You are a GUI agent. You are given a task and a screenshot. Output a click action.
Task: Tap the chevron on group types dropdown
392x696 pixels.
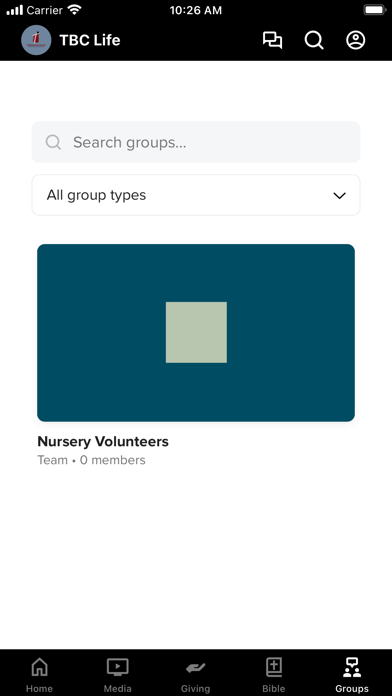(340, 195)
